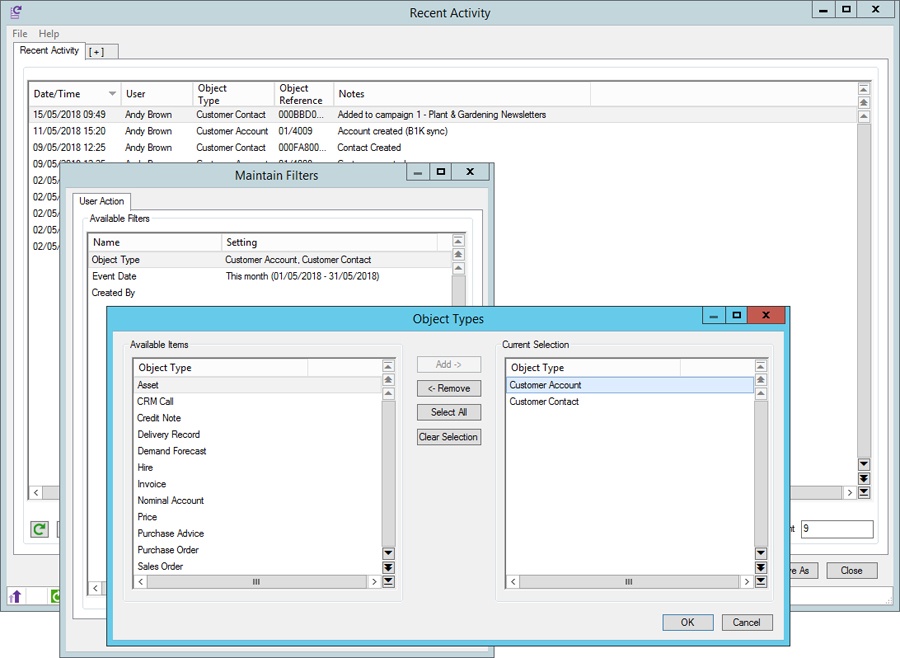The height and width of the screenshot is (658, 900).
Task: Click Close button in Recent Activity window
Action: coord(852,570)
